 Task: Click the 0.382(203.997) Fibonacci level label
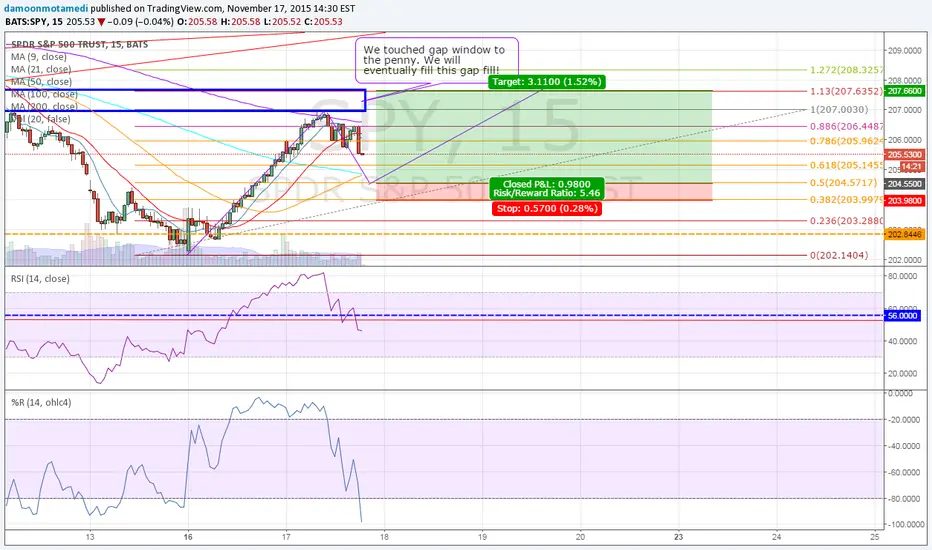tap(846, 200)
